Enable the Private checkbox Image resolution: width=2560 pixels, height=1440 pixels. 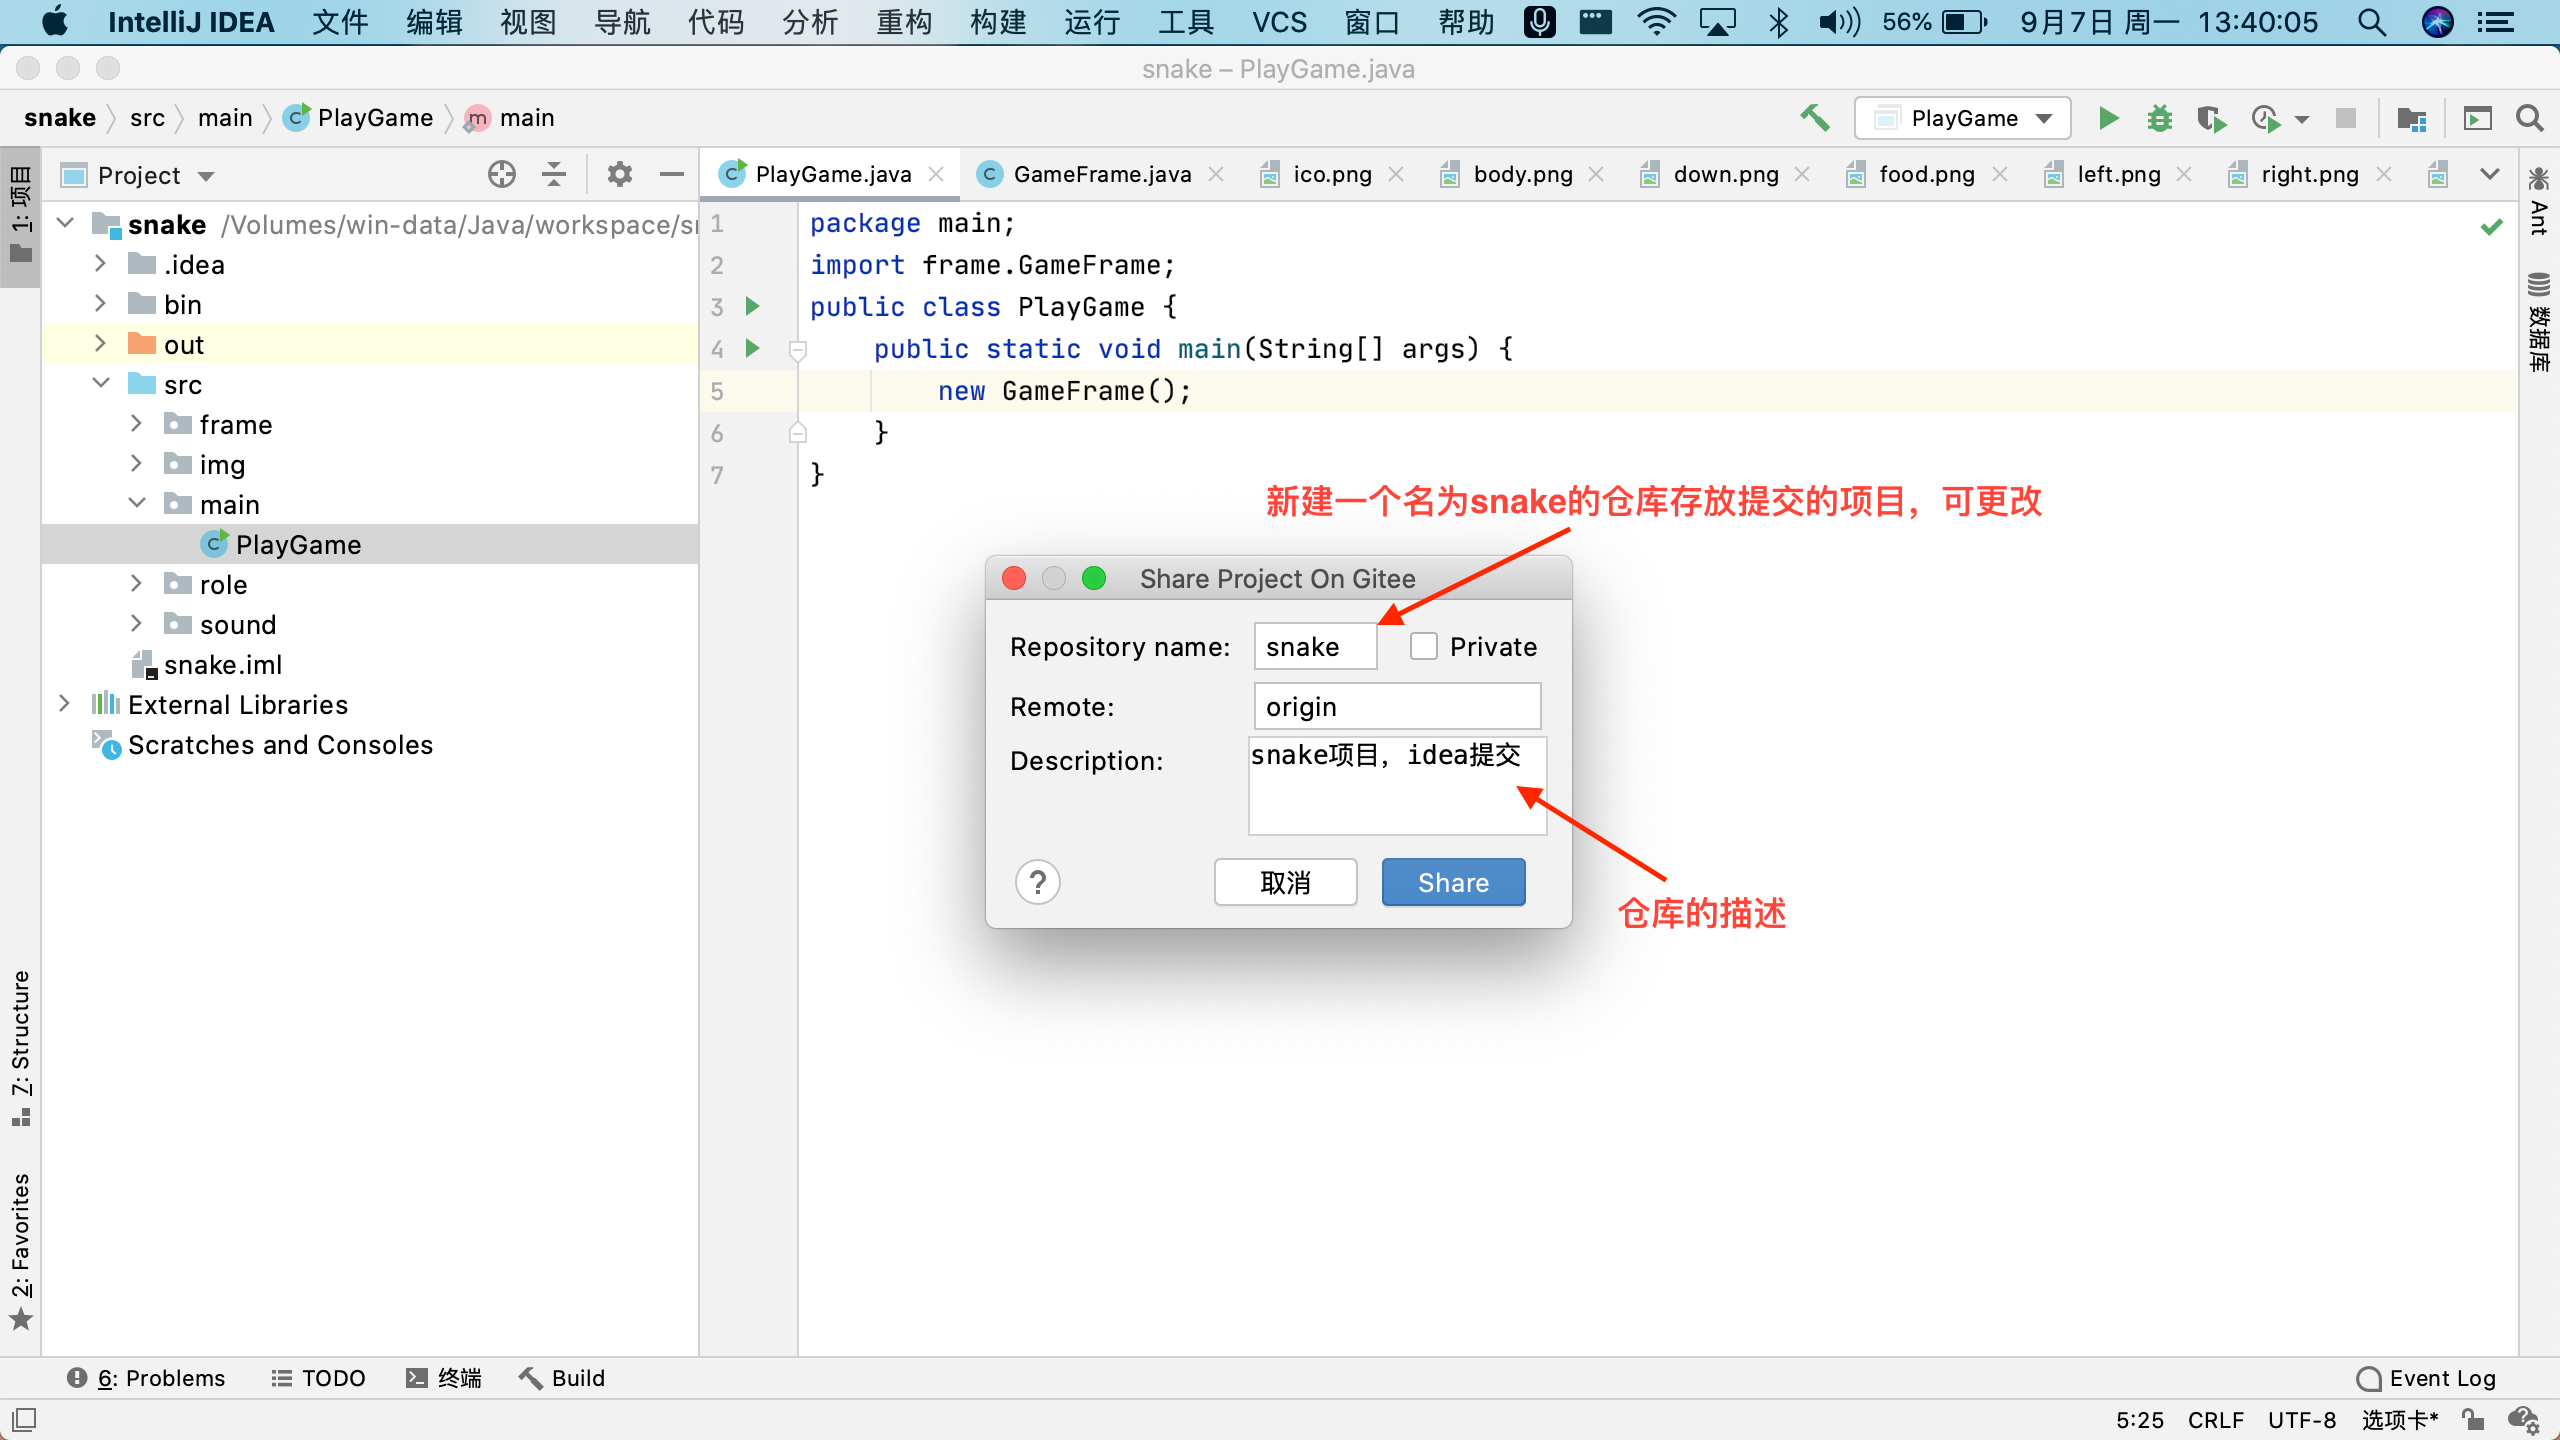click(x=1424, y=646)
